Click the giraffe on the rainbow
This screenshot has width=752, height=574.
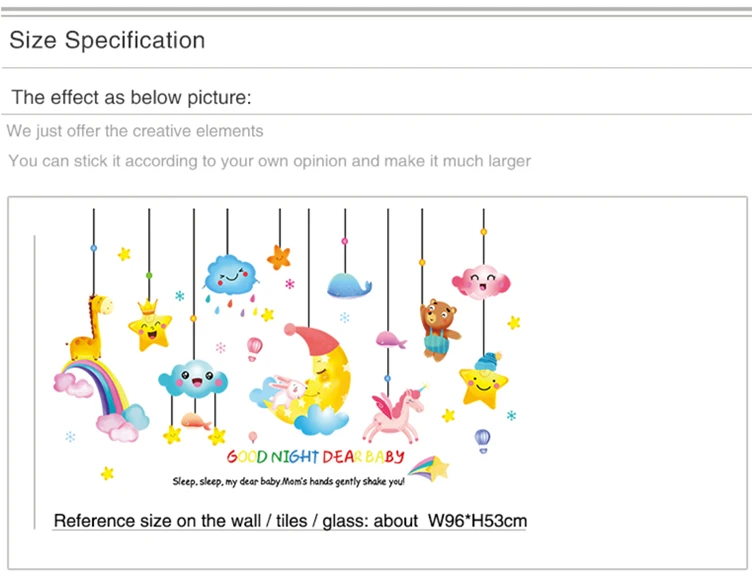(x=90, y=328)
